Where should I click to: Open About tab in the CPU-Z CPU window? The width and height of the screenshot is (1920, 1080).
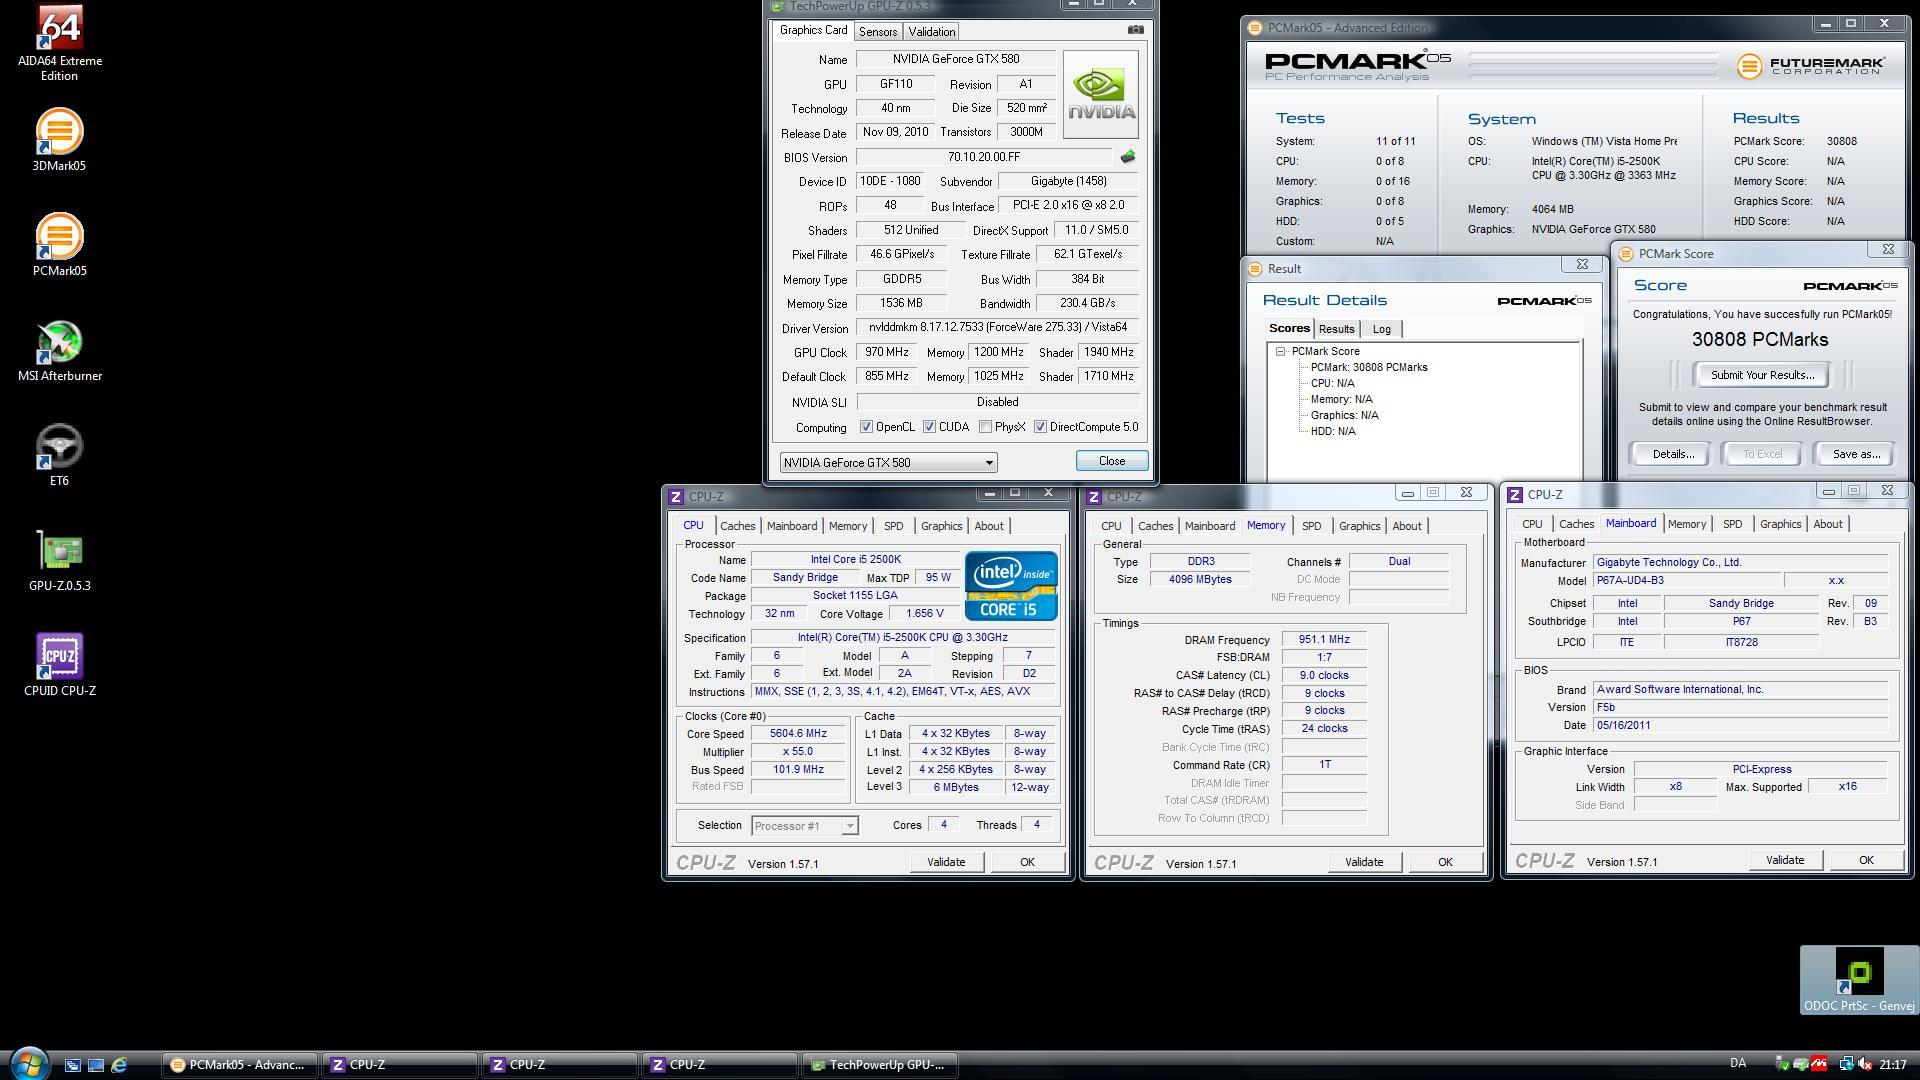tap(989, 526)
